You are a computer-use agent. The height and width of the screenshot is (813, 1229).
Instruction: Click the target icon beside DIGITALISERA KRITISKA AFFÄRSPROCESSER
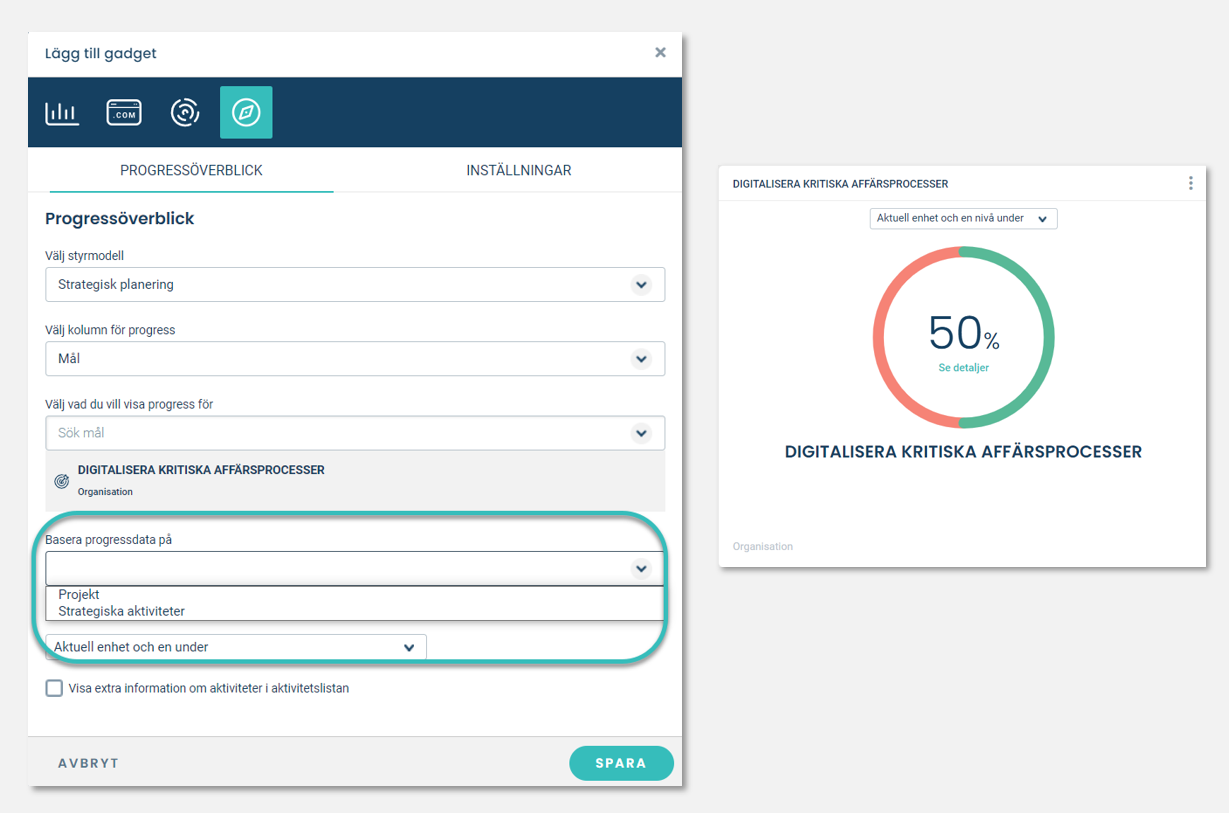coord(61,481)
